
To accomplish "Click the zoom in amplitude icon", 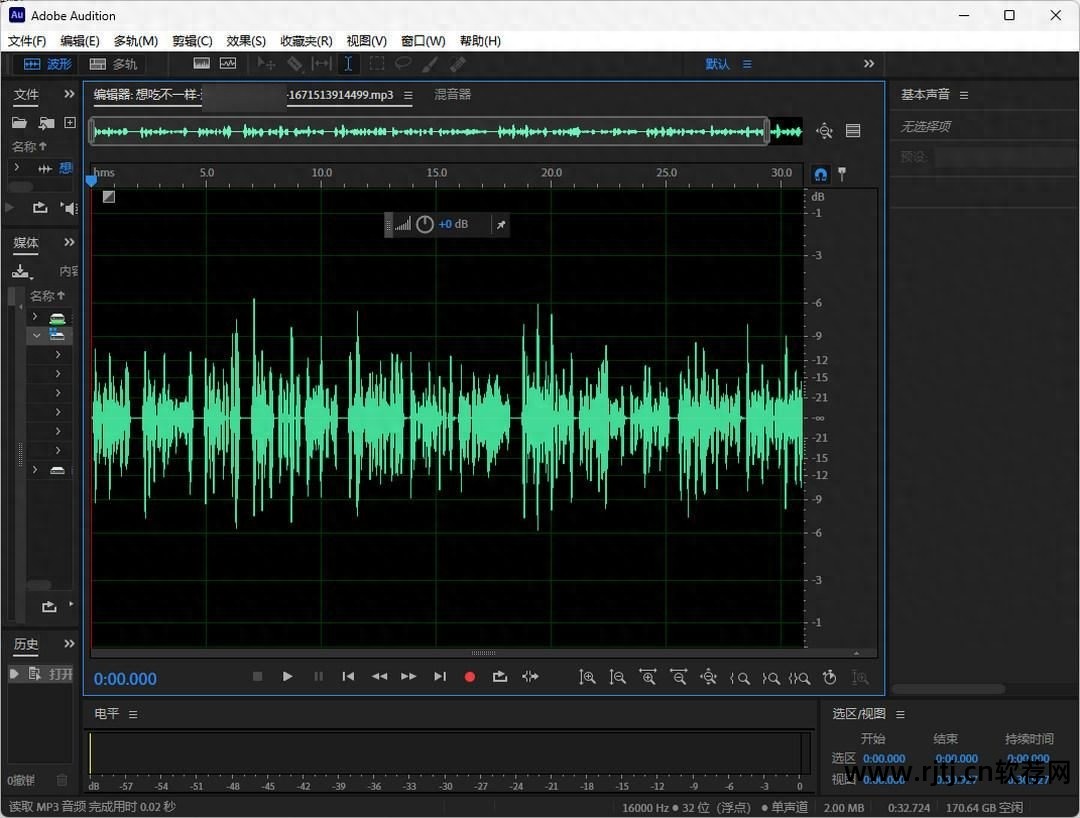I will point(587,677).
